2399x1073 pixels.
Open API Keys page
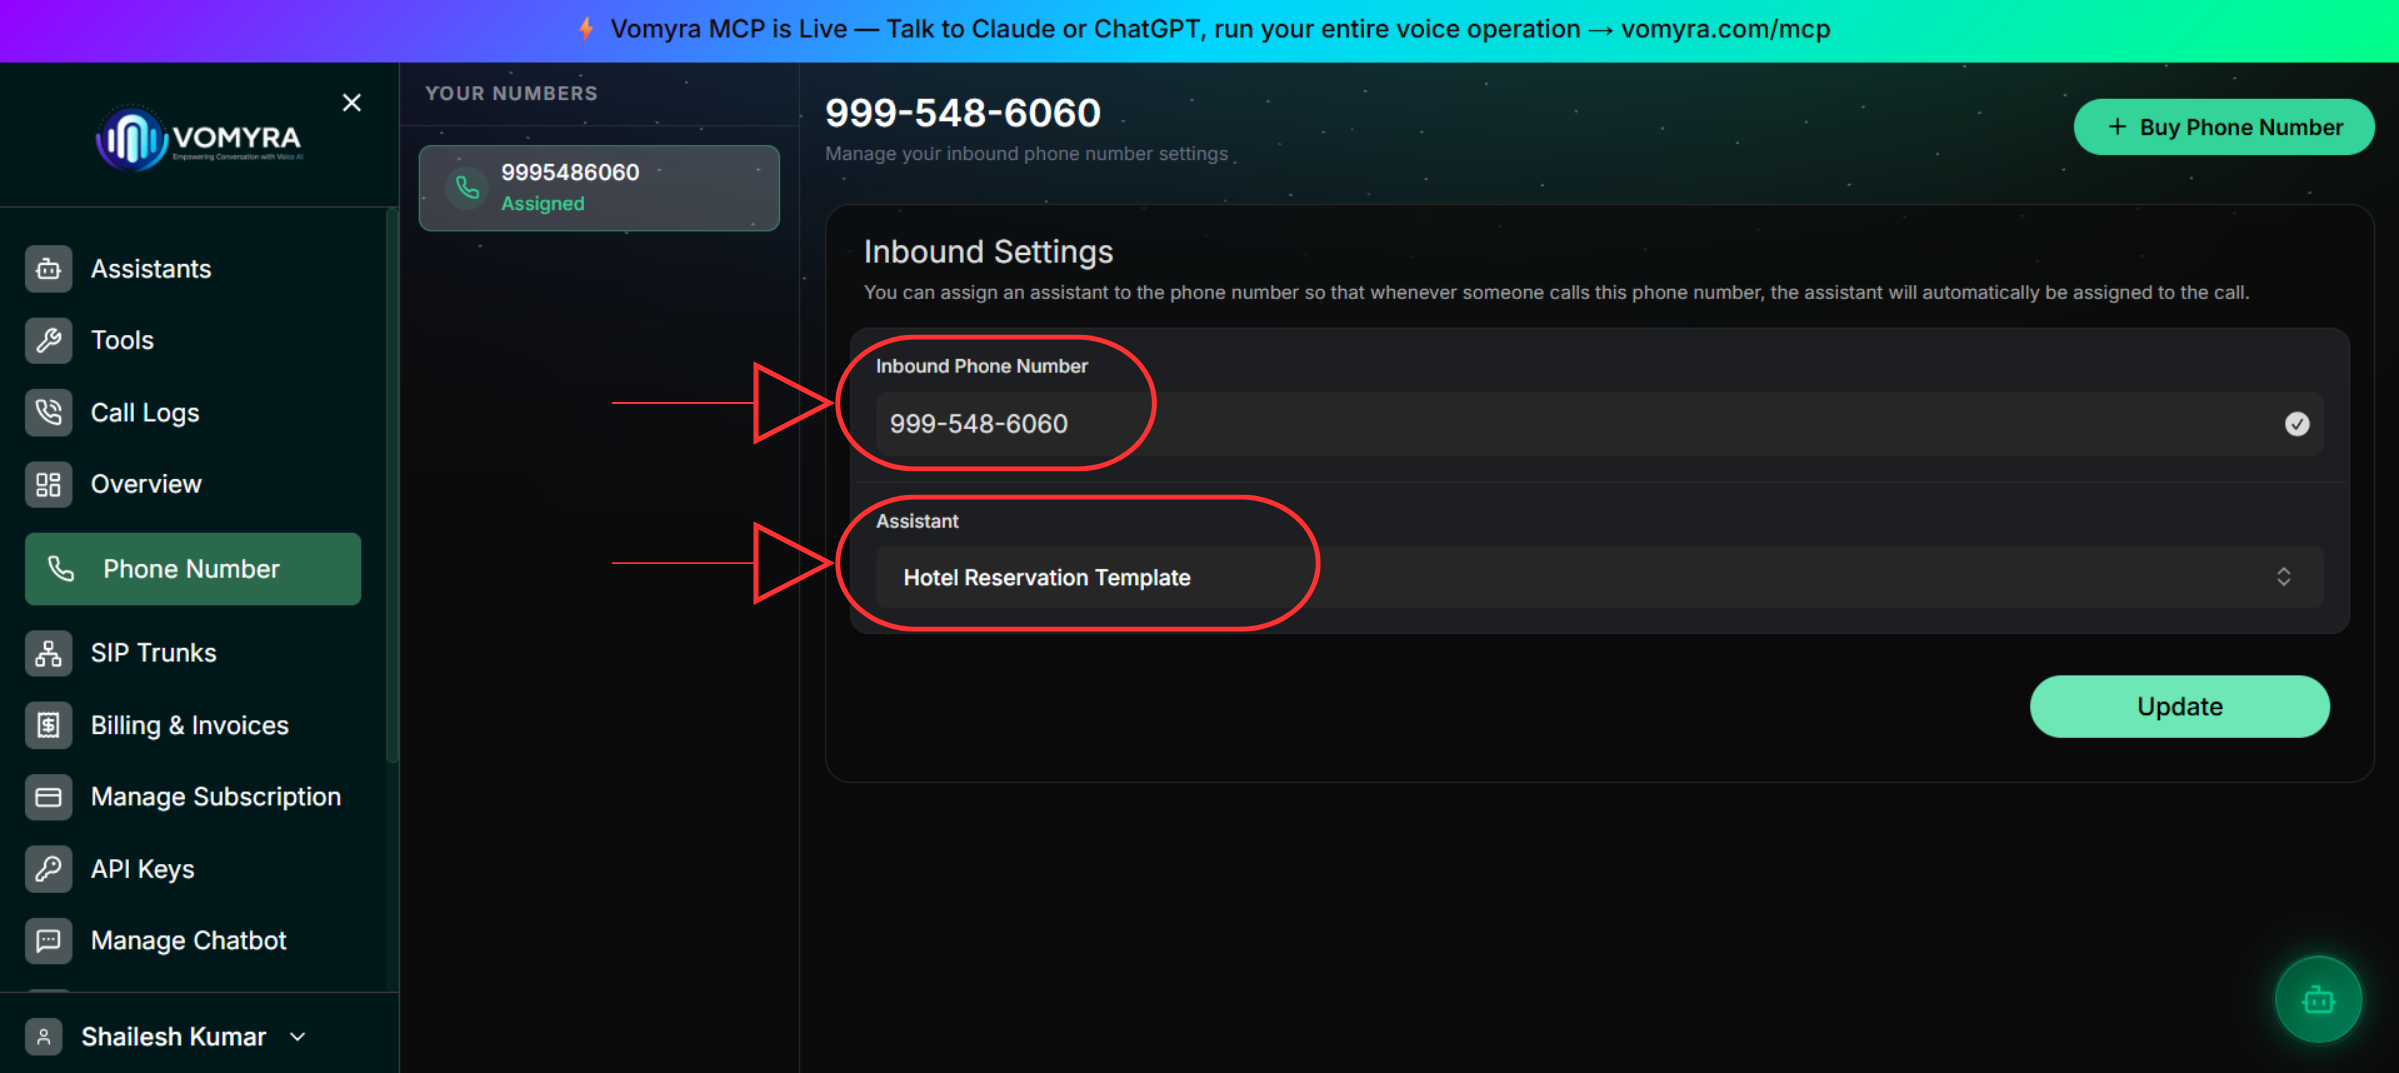[x=193, y=869]
